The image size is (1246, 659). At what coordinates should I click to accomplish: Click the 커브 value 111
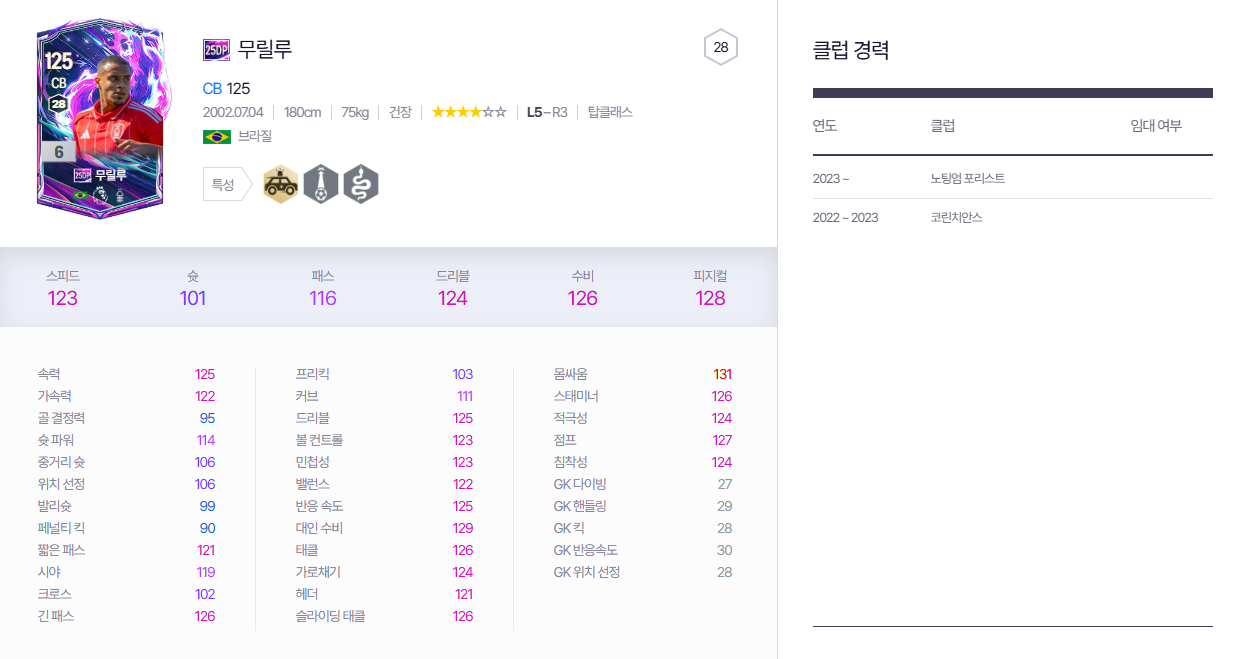click(x=464, y=396)
